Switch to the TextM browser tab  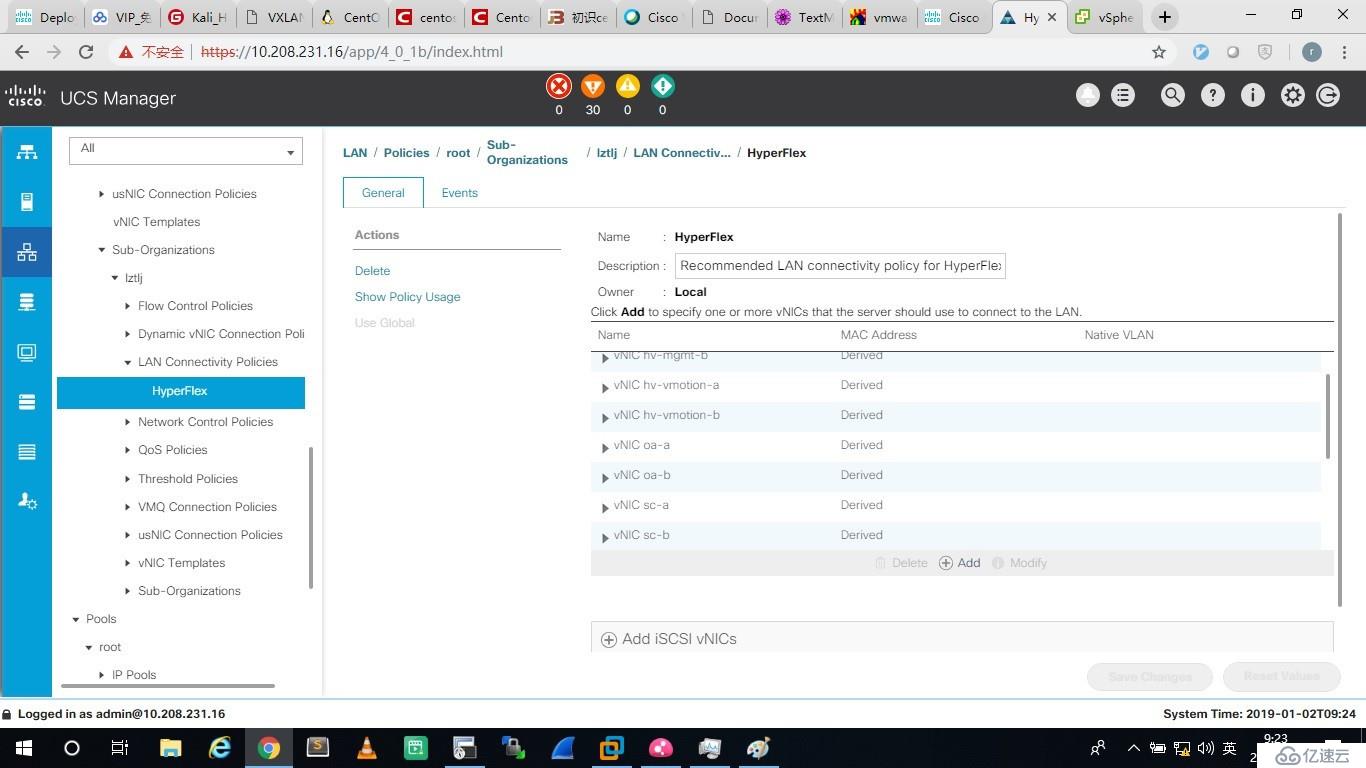pyautogui.click(x=805, y=17)
